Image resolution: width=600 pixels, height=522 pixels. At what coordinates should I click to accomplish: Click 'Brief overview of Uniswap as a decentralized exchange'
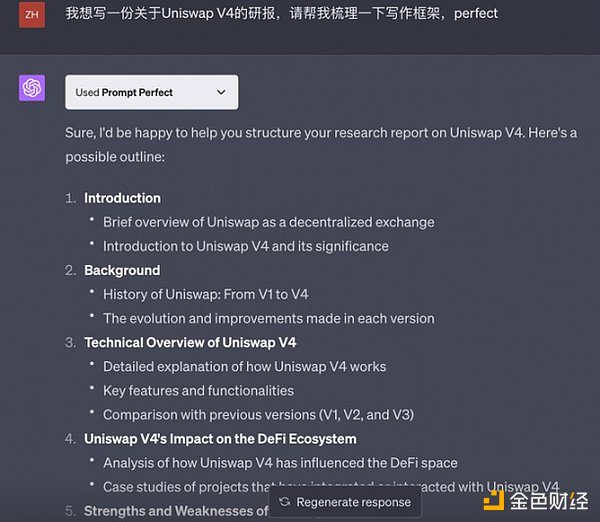click(x=269, y=222)
